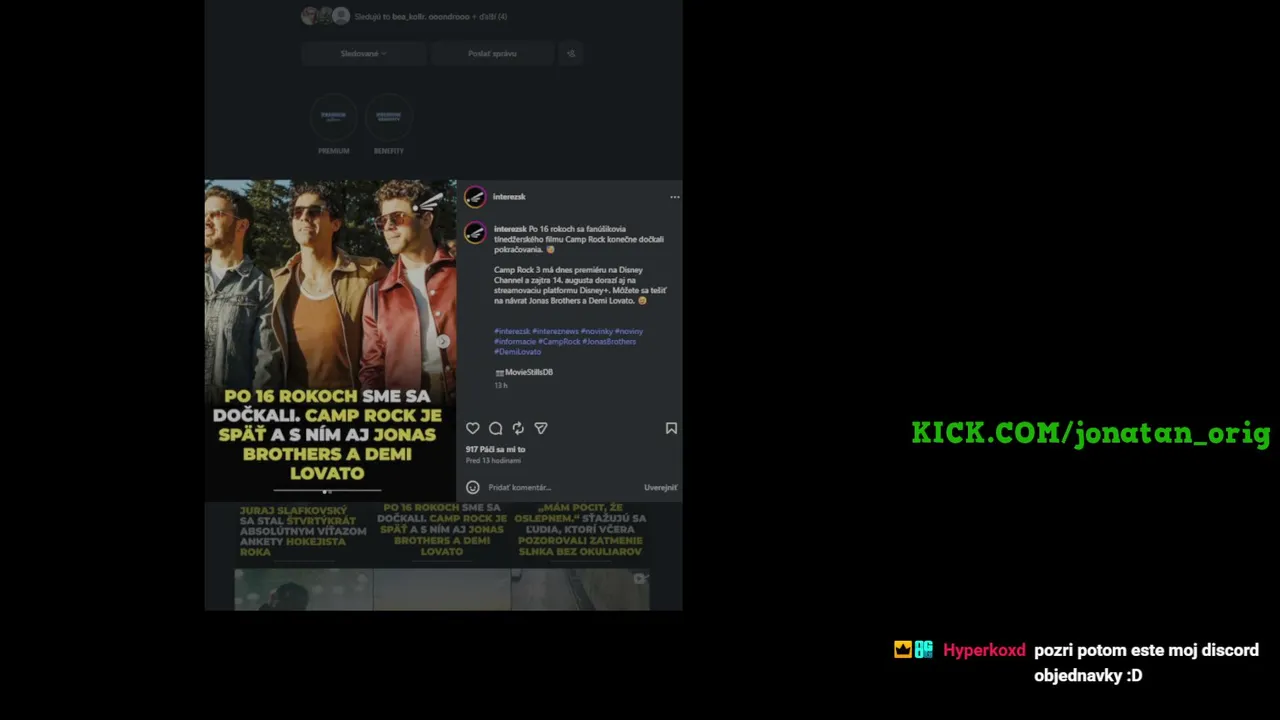Open the three-dot post options menu

tap(675, 197)
